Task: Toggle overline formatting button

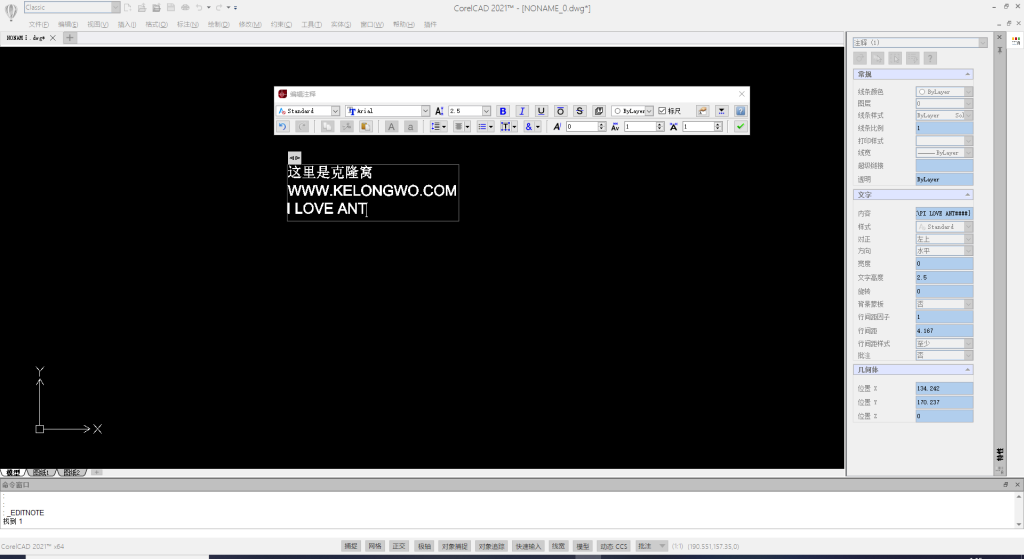Action: pos(560,111)
